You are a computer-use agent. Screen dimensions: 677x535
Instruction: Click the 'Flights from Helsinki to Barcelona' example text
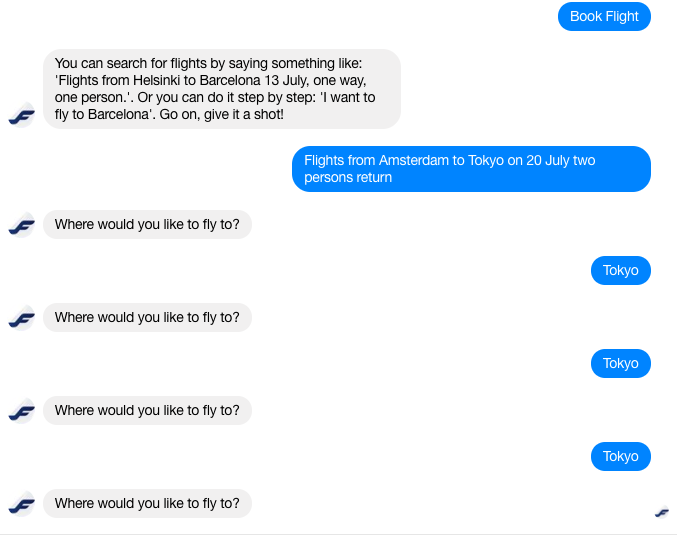pyautogui.click(x=159, y=80)
